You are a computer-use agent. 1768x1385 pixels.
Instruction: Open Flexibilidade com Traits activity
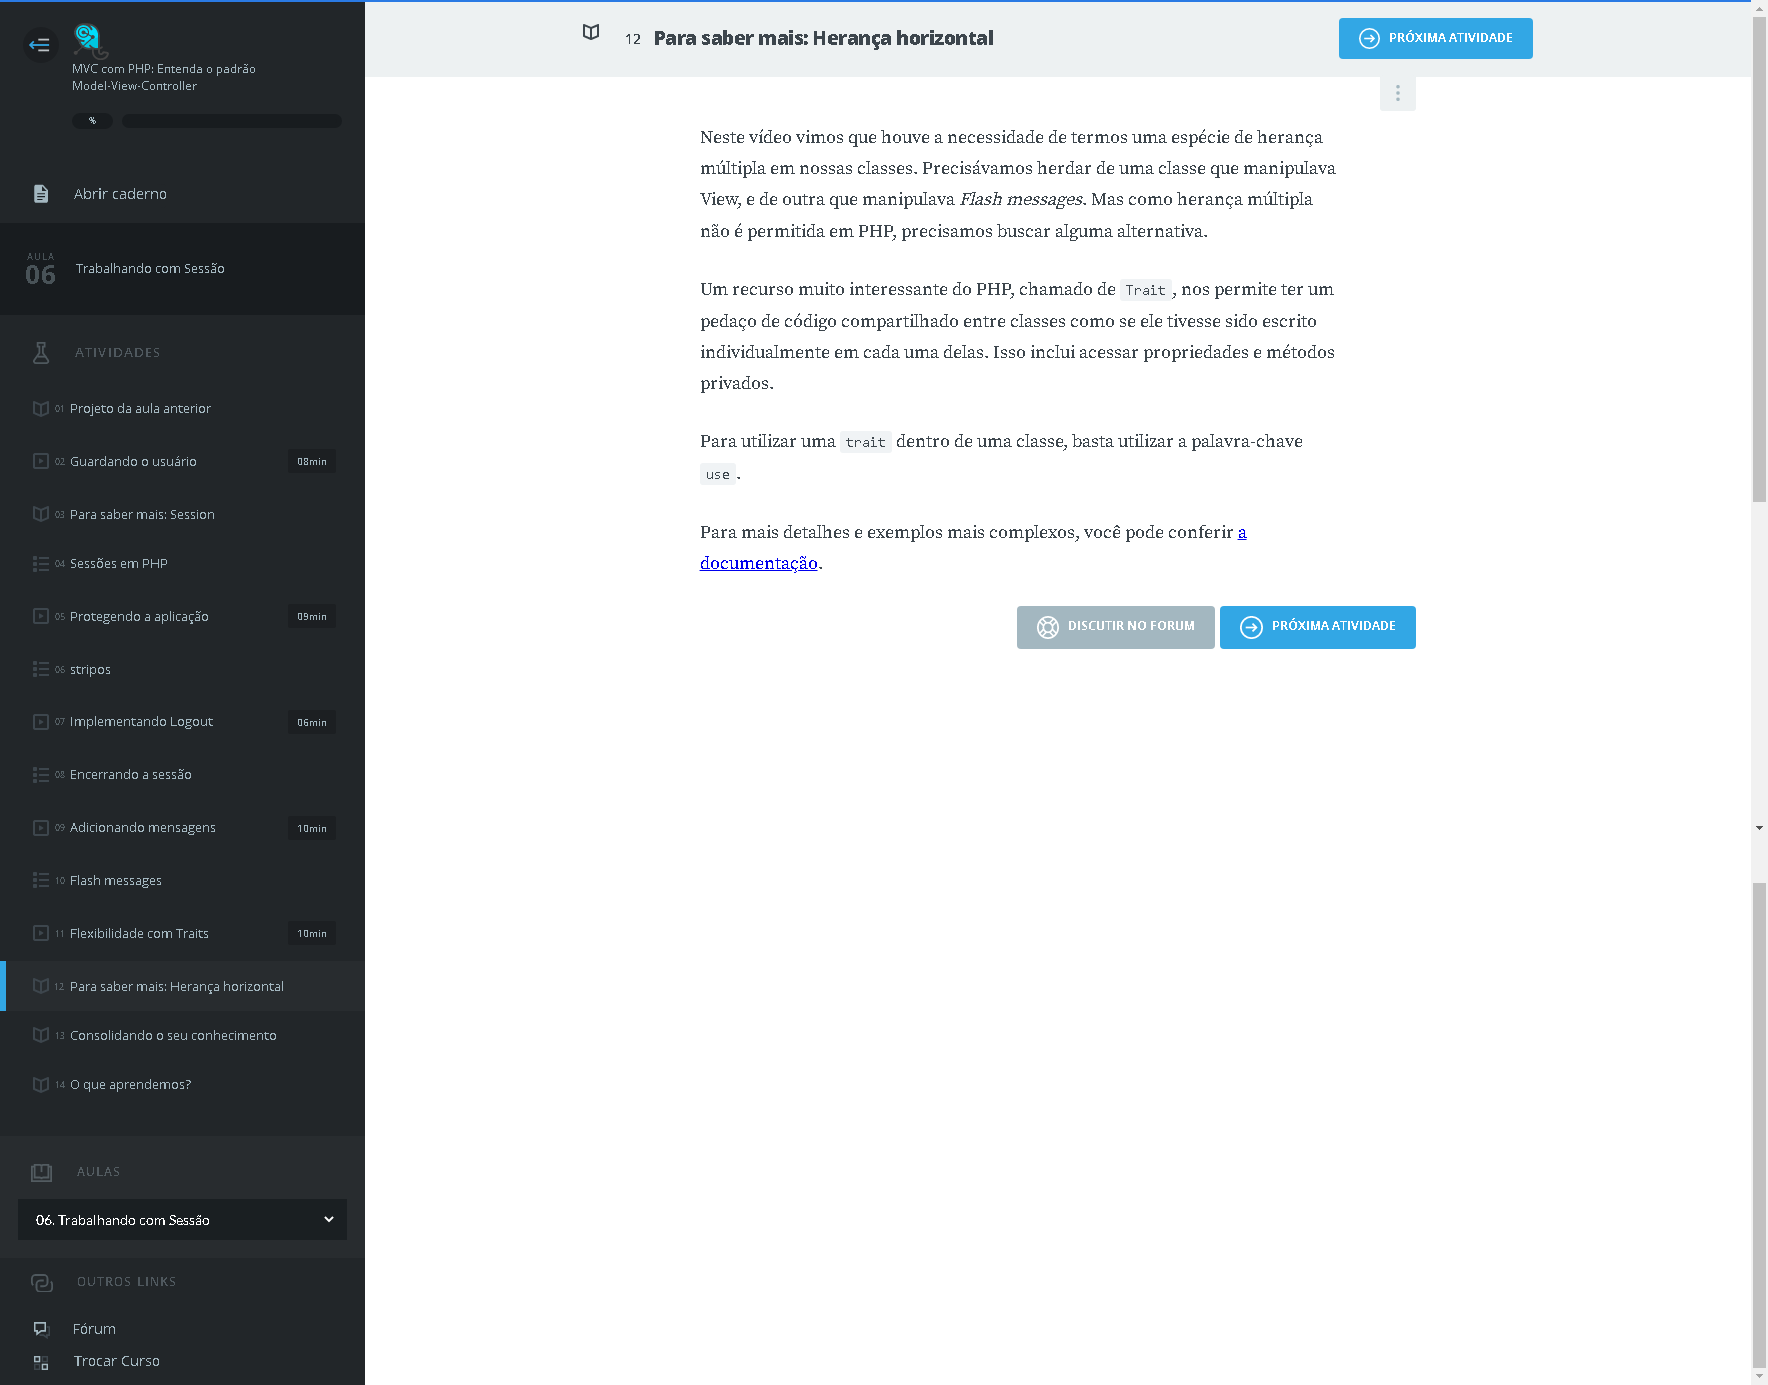pos(139,933)
